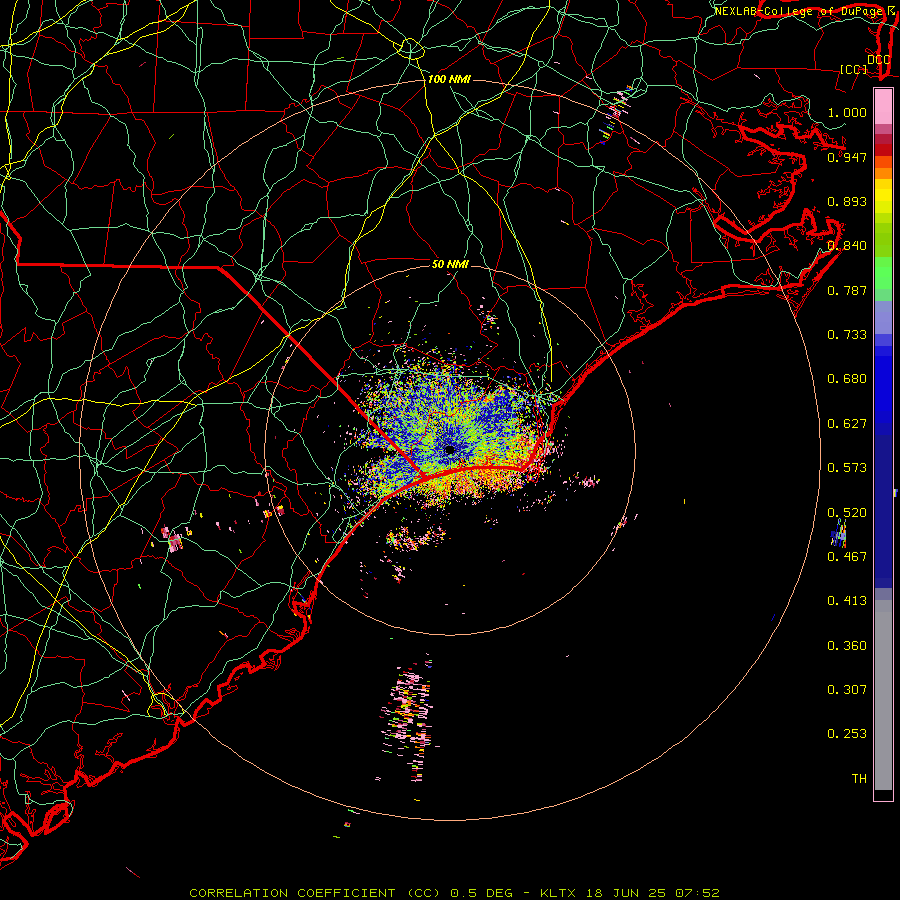Click the 50 NMI range ring label
This screenshot has height=900, width=900.
coord(450,264)
